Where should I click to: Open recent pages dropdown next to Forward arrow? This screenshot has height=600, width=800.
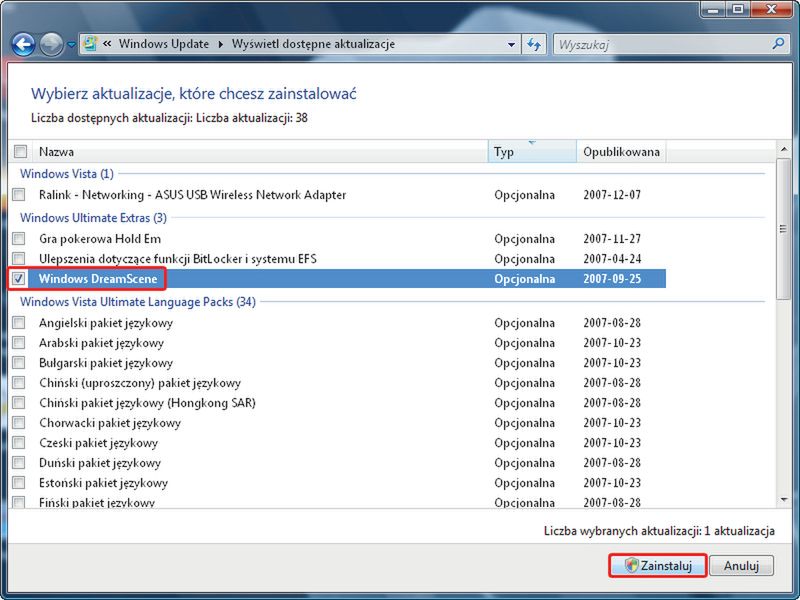click(x=71, y=45)
